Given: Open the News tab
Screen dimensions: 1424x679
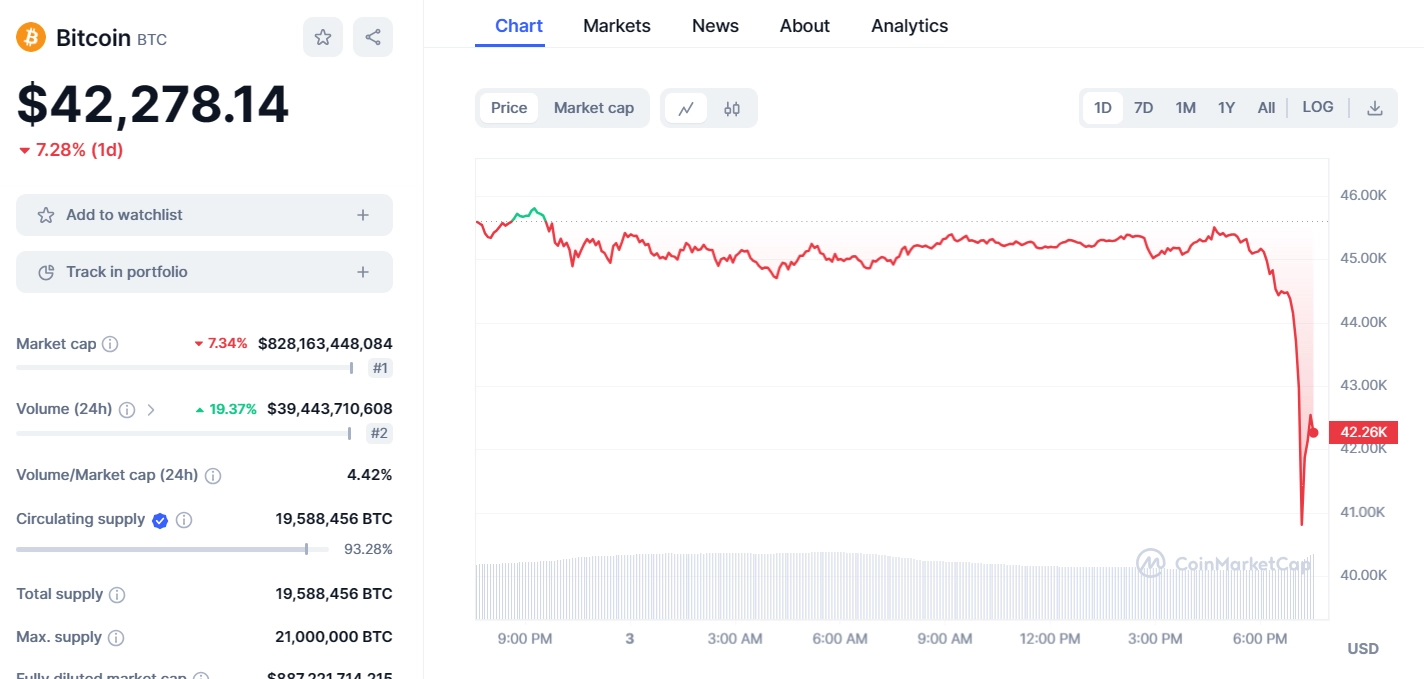Looking at the screenshot, I should point(715,26).
